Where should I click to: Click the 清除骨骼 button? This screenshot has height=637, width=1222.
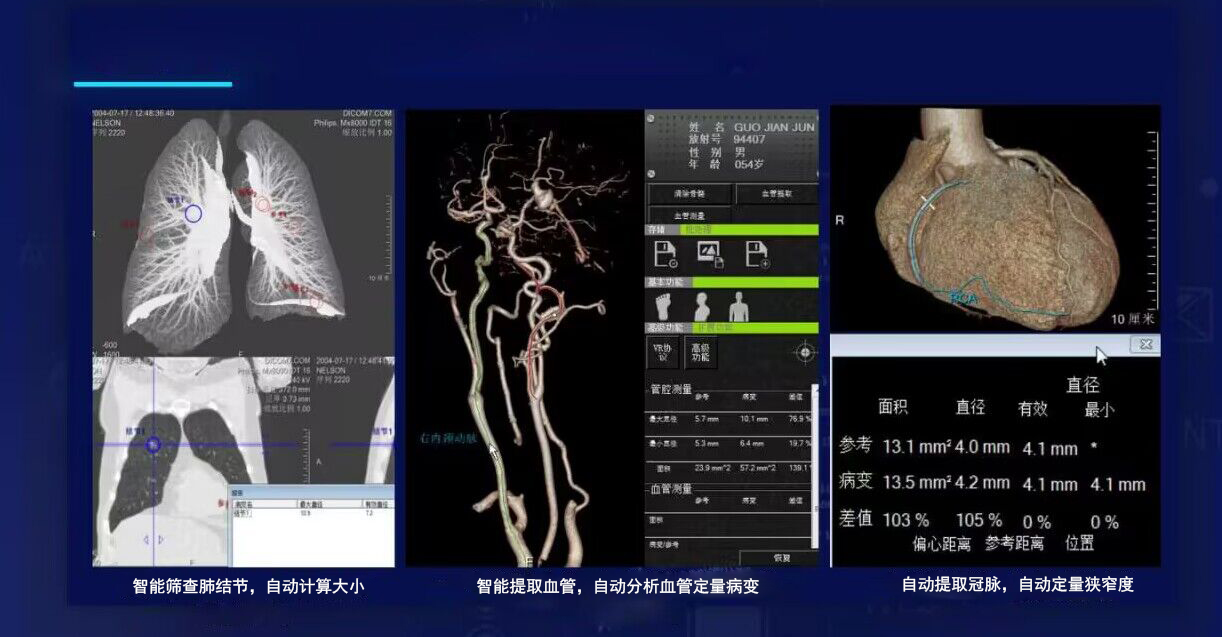[x=689, y=193]
